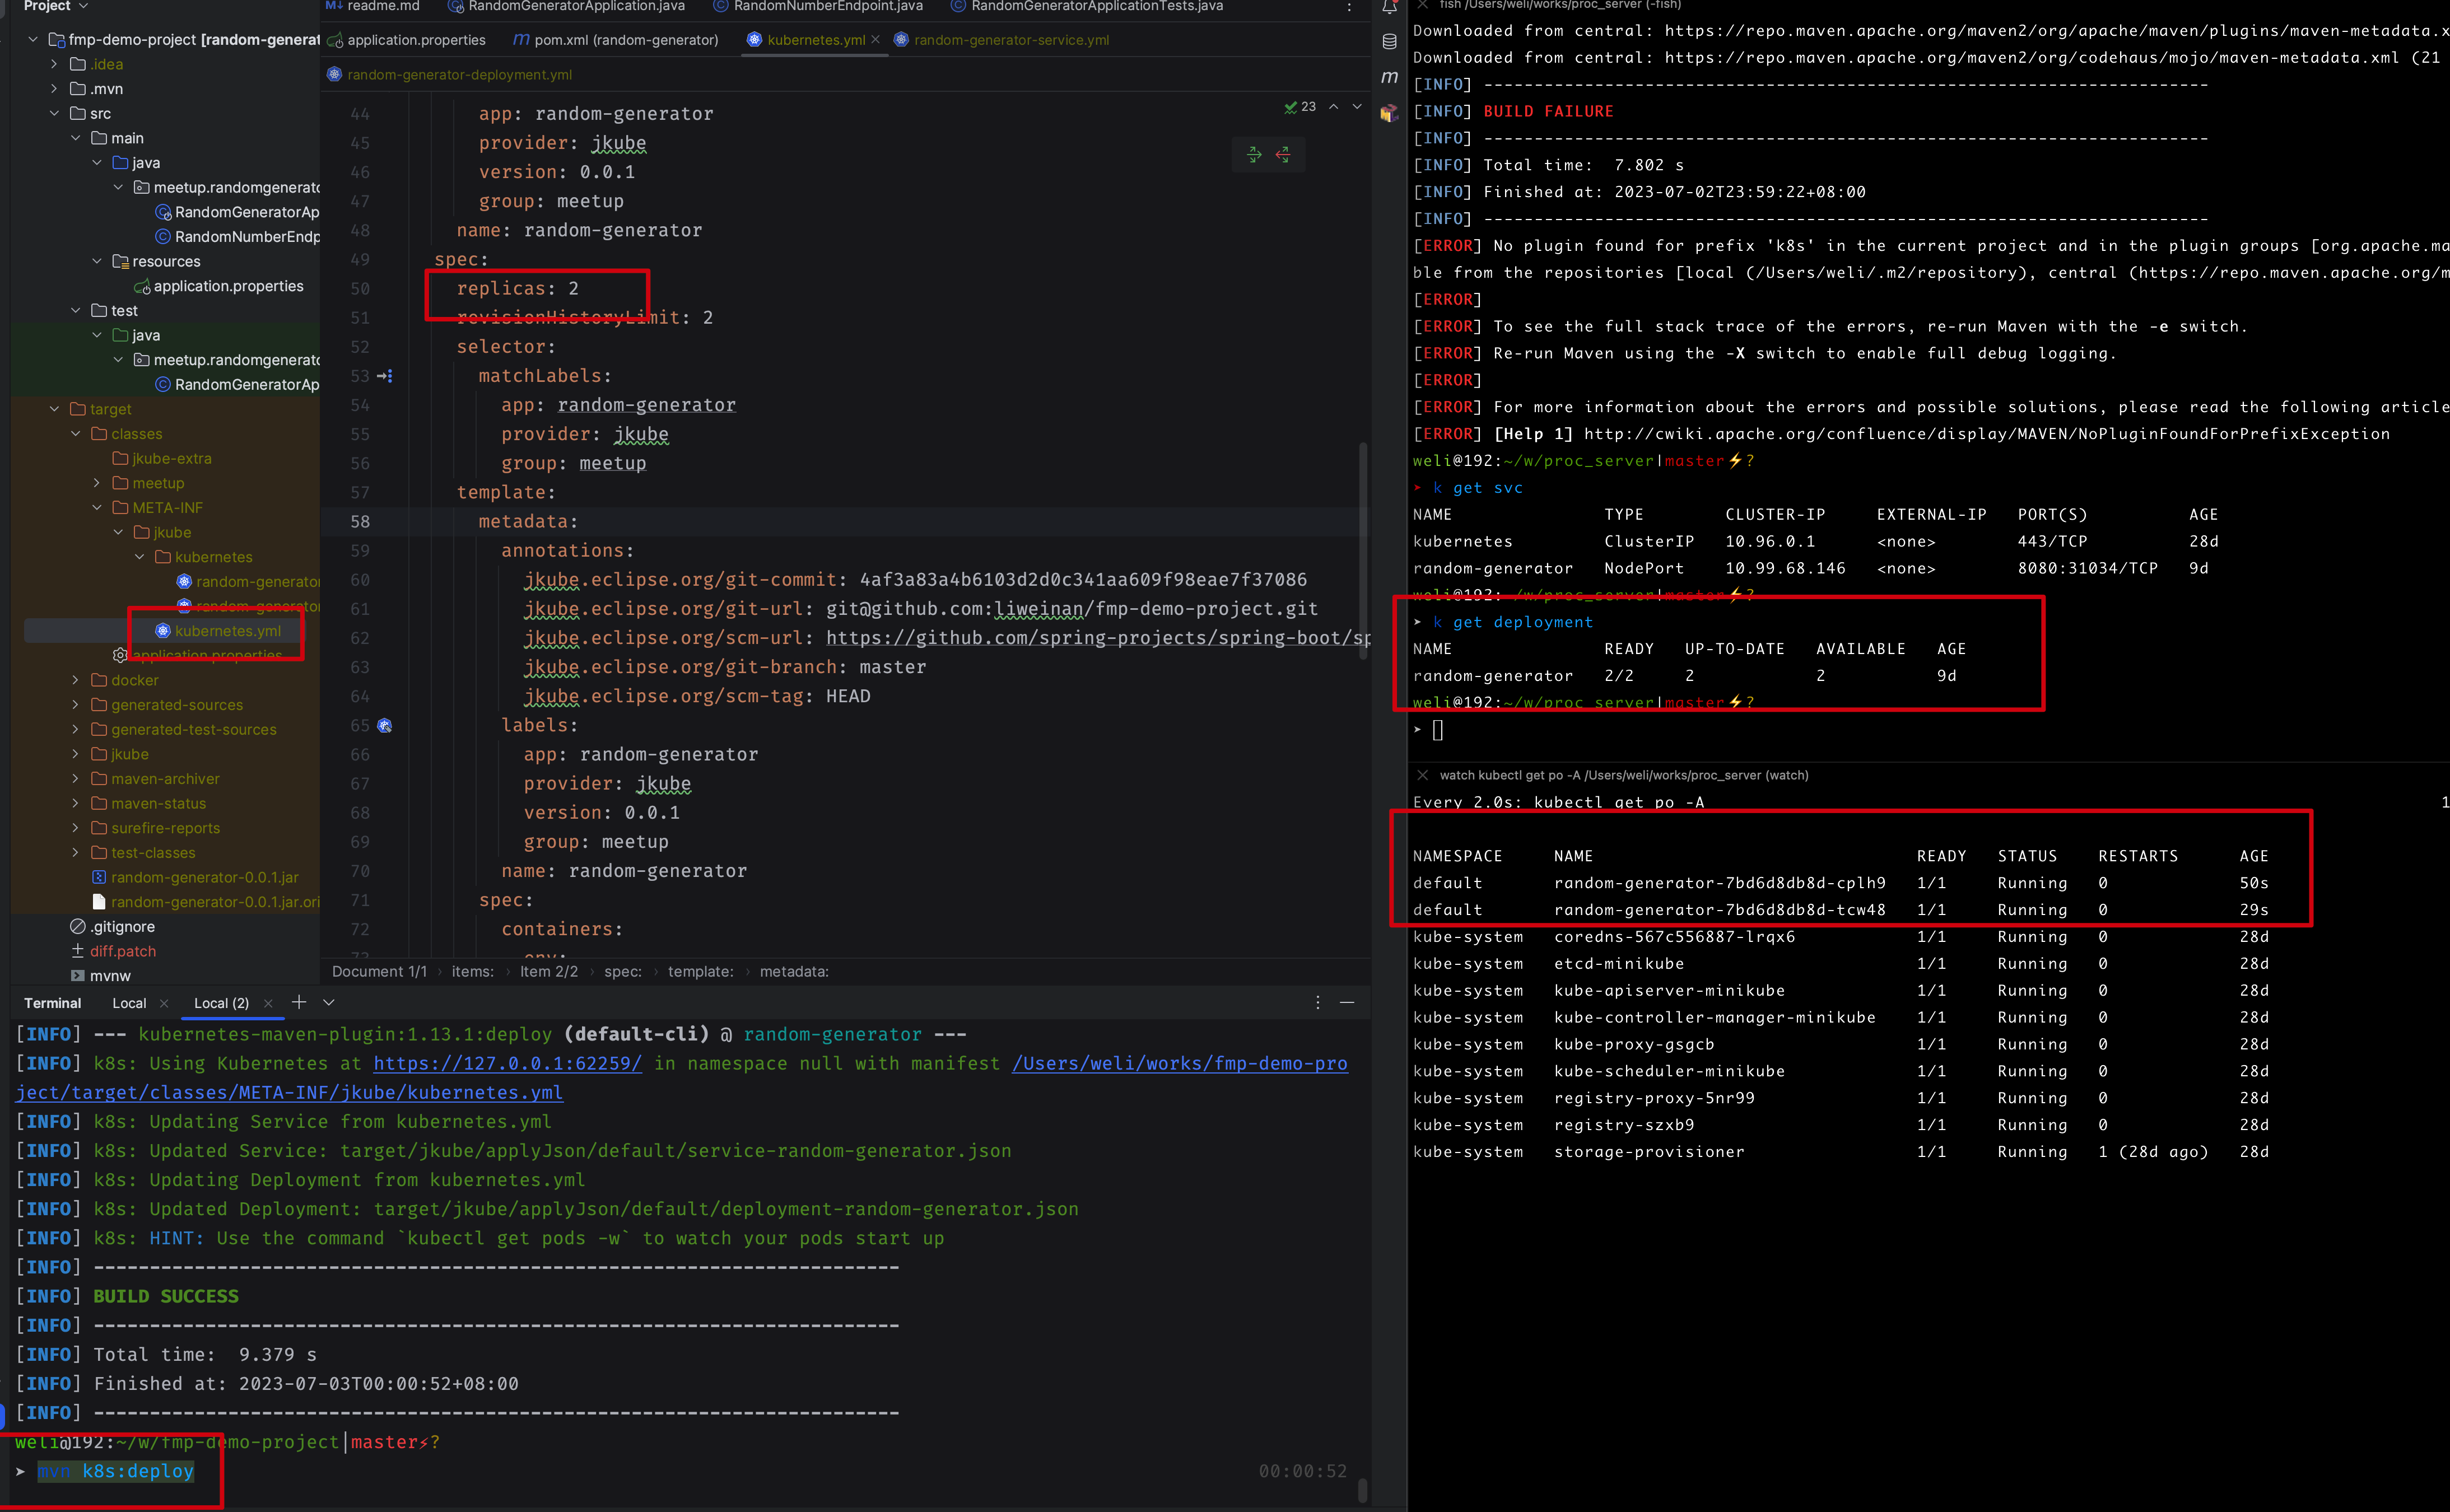This screenshot has width=2450, height=1512.
Task: Expand the .mvn folder
Action: (x=54, y=89)
